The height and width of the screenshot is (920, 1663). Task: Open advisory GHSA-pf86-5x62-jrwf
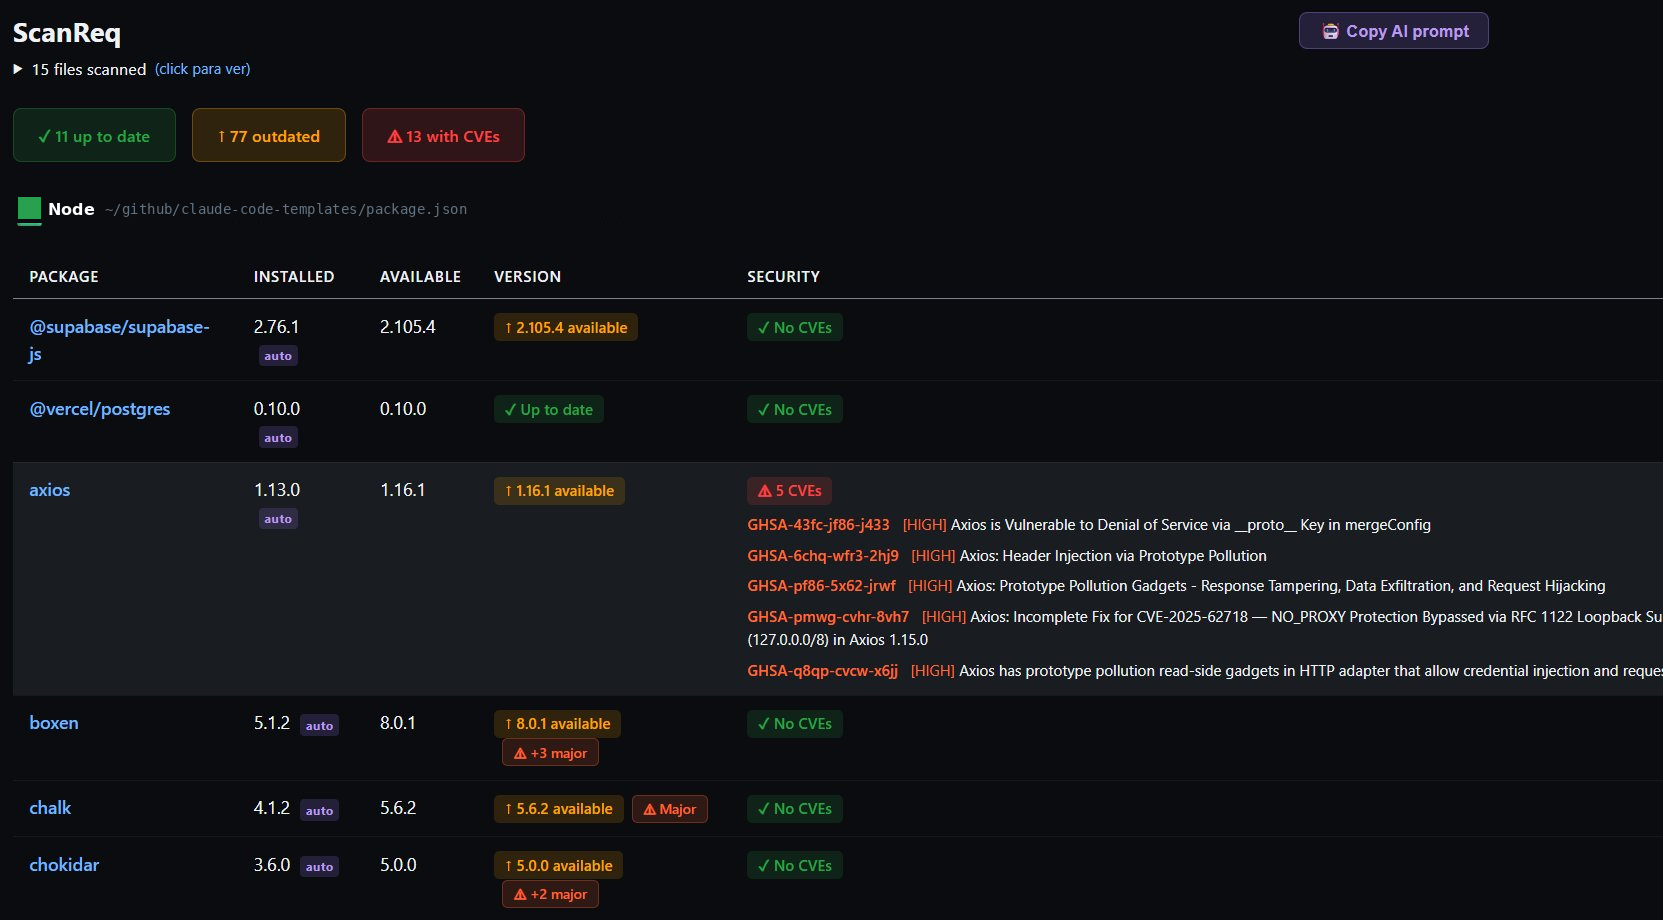pos(822,586)
